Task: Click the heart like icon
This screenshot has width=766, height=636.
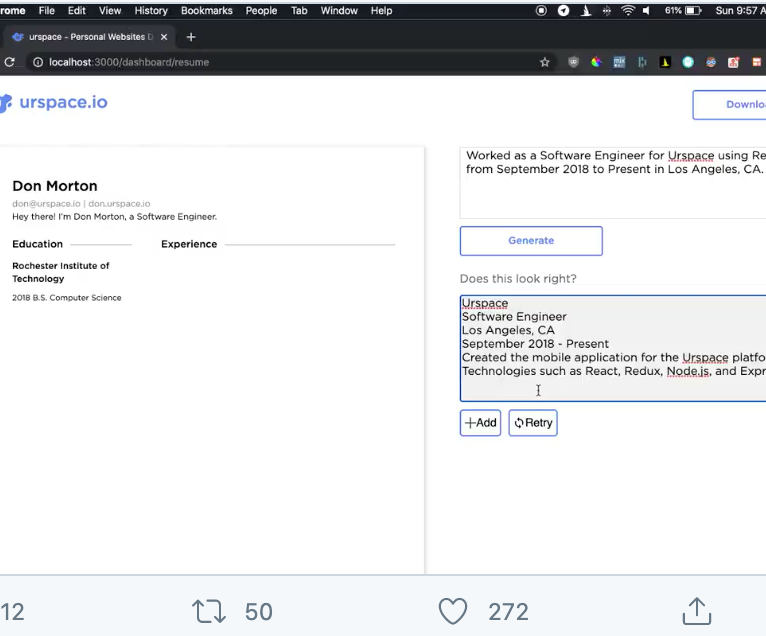Action: [x=453, y=611]
